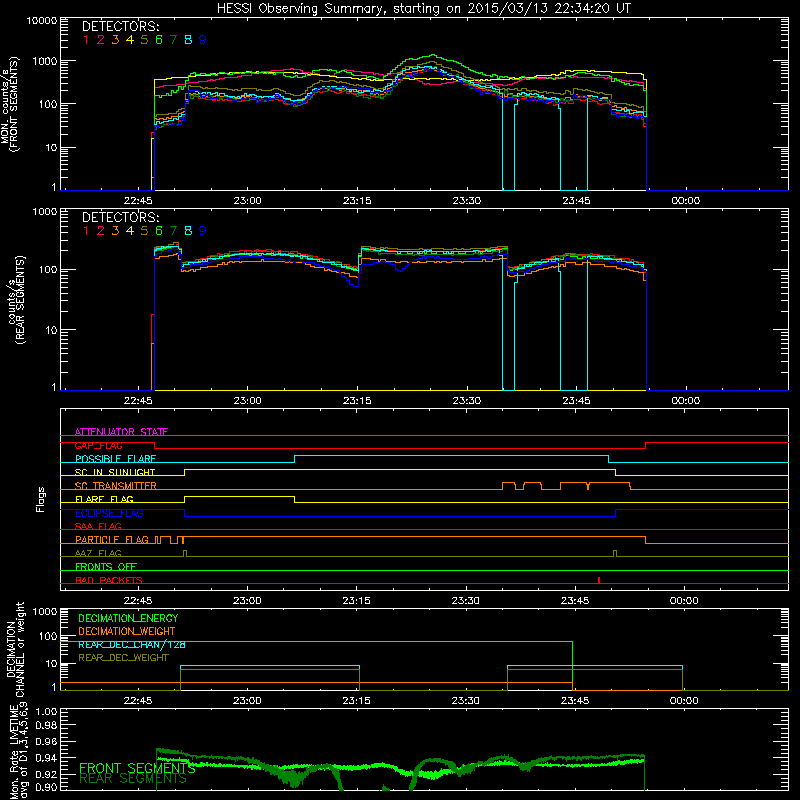Image resolution: width=800 pixels, height=800 pixels.
Task: Click the BAD_PACKETS red spike marker near 23:48
Action: 598,580
